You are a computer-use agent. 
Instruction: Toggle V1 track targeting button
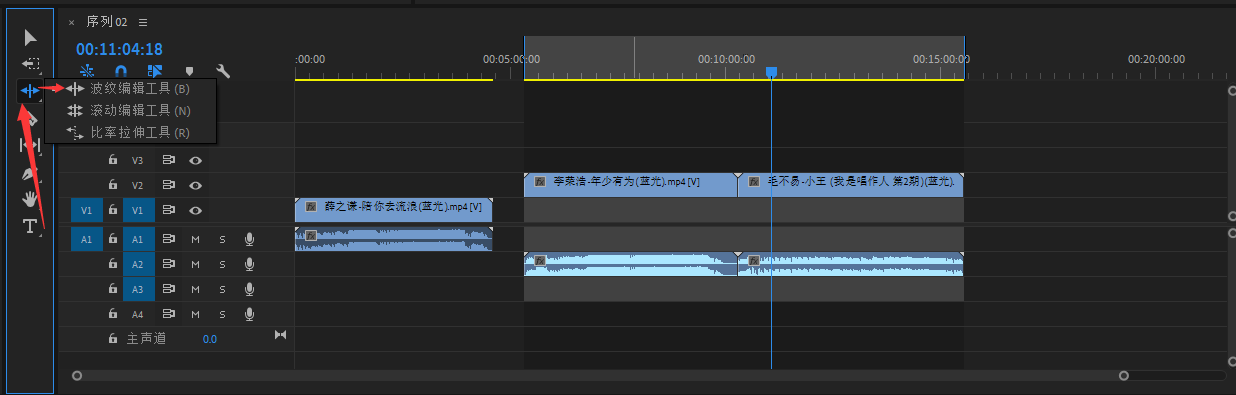[138, 210]
